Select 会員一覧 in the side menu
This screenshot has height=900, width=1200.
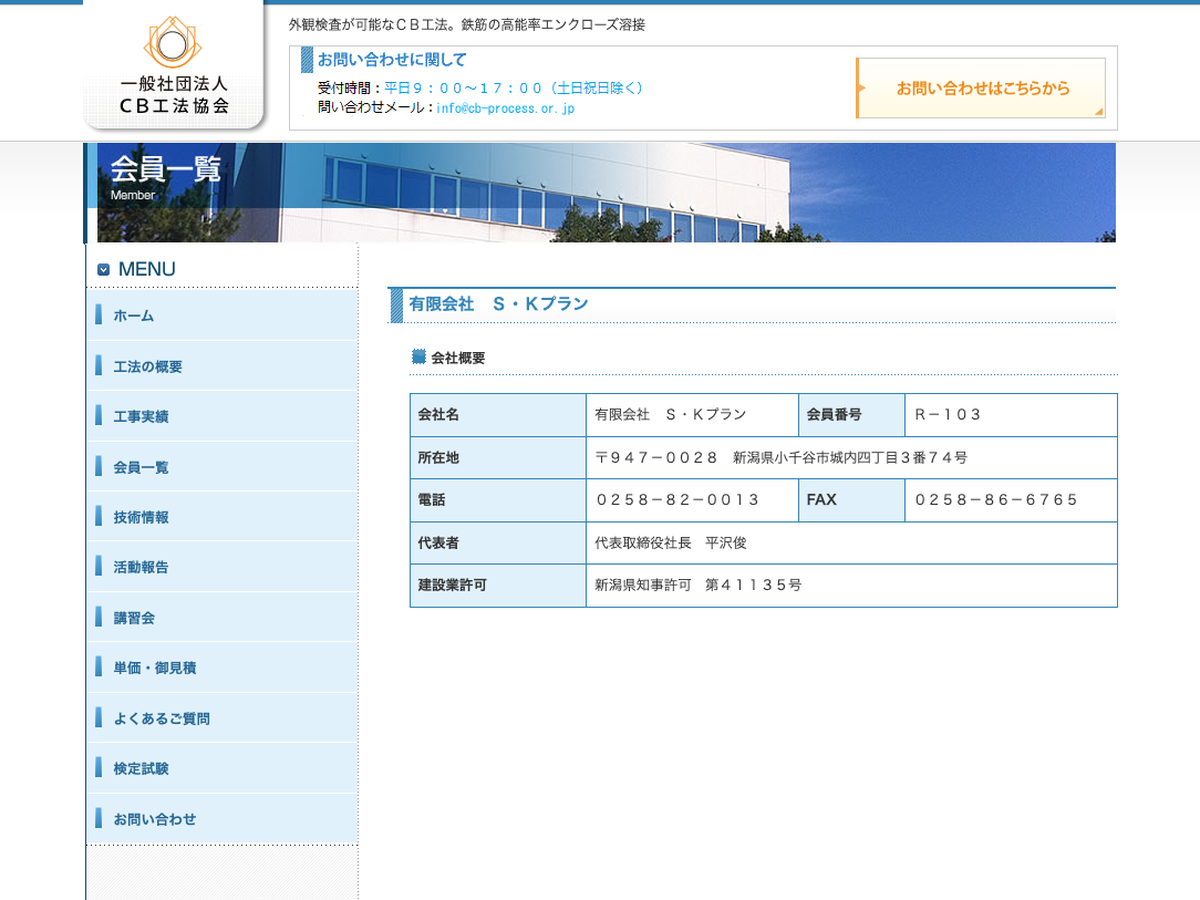[x=141, y=467]
